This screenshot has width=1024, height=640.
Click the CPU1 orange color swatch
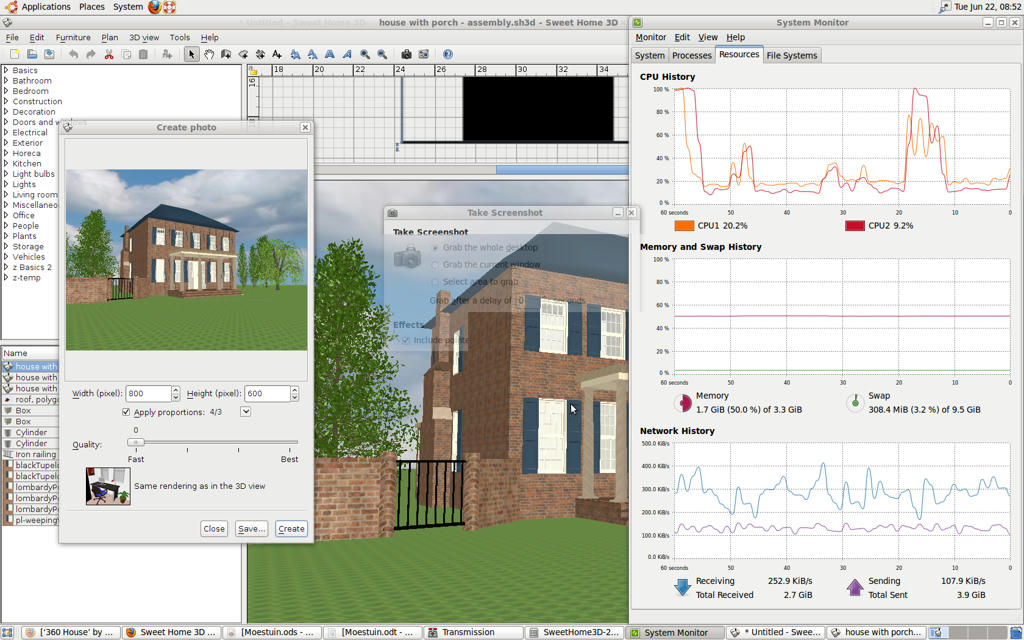(684, 226)
